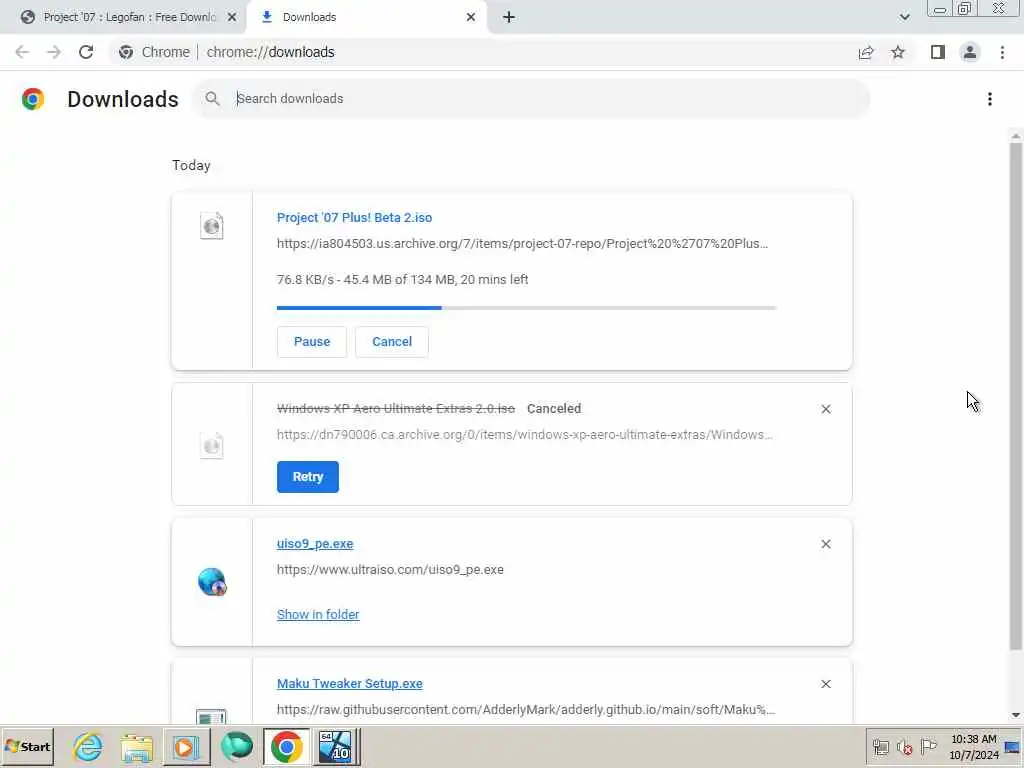Click the Project '07 ISO file icon
The width and height of the screenshot is (1024, 768).
point(212,226)
